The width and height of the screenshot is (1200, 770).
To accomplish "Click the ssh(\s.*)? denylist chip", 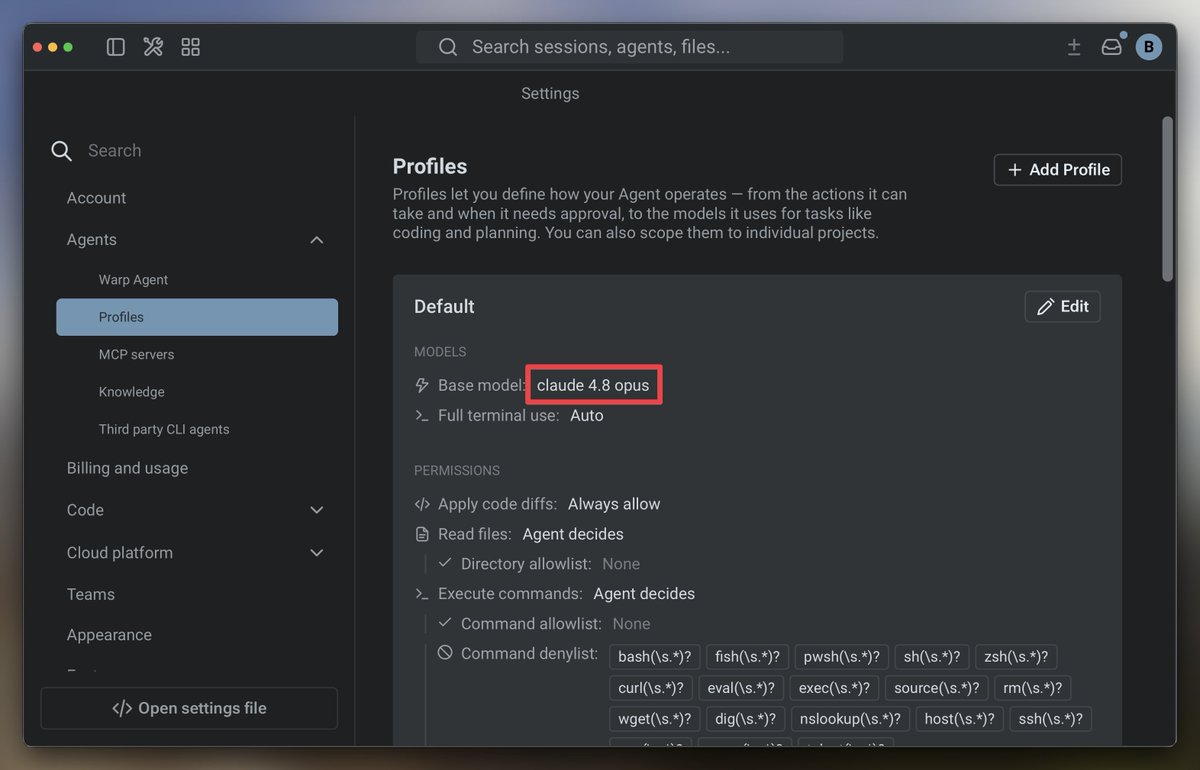I will 1051,719.
